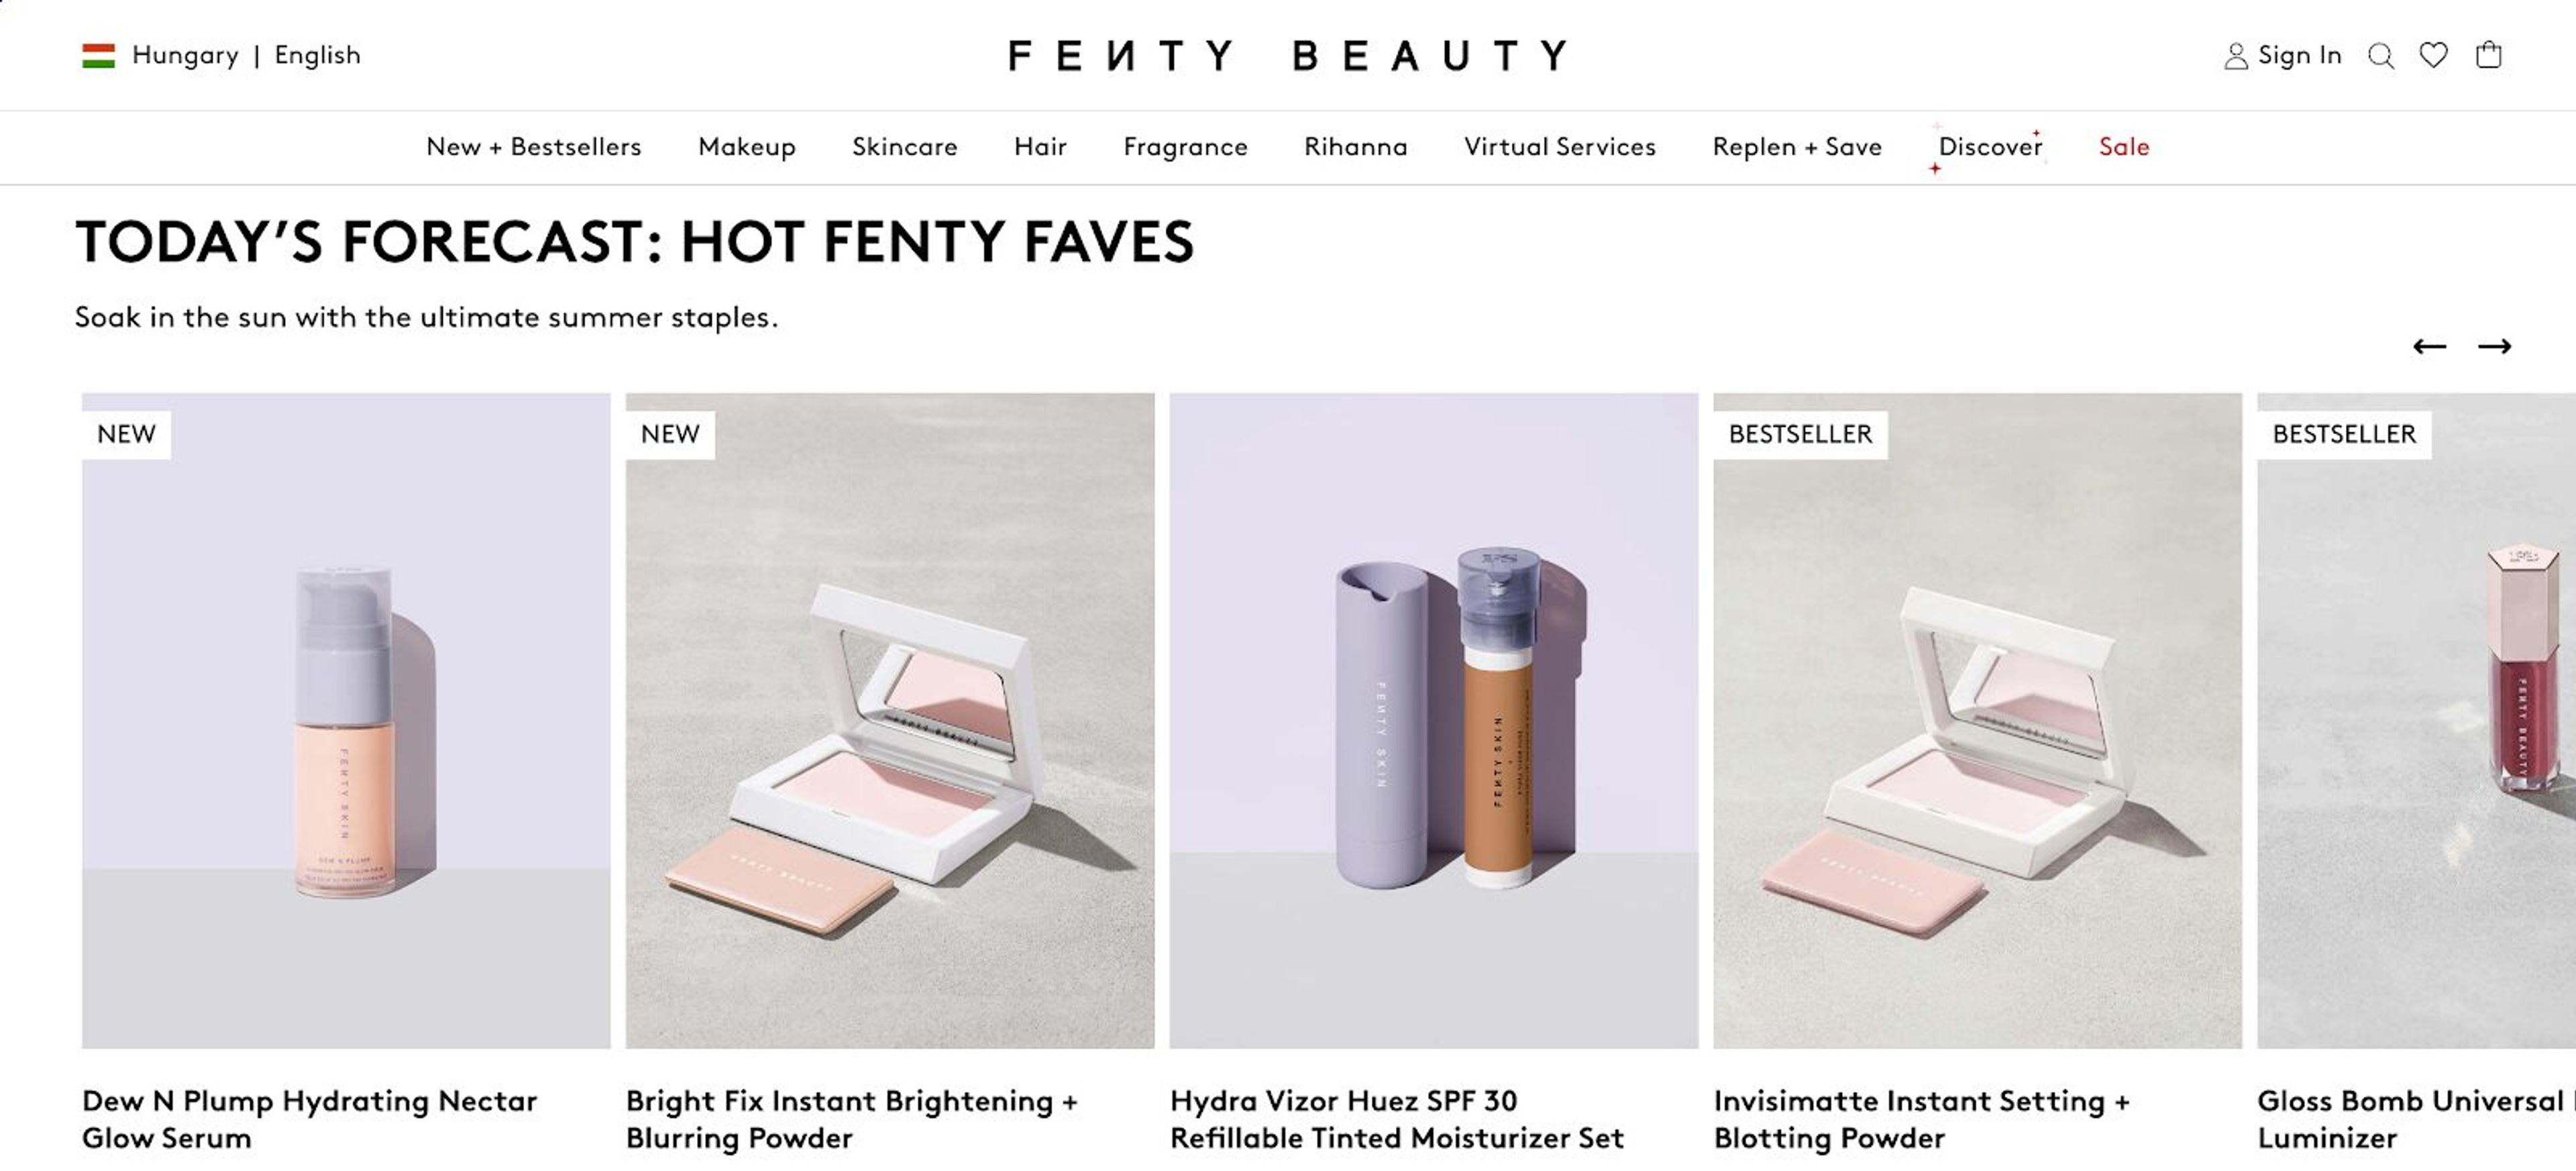Open the Sale section
The image size is (2576, 1171).
[2123, 147]
